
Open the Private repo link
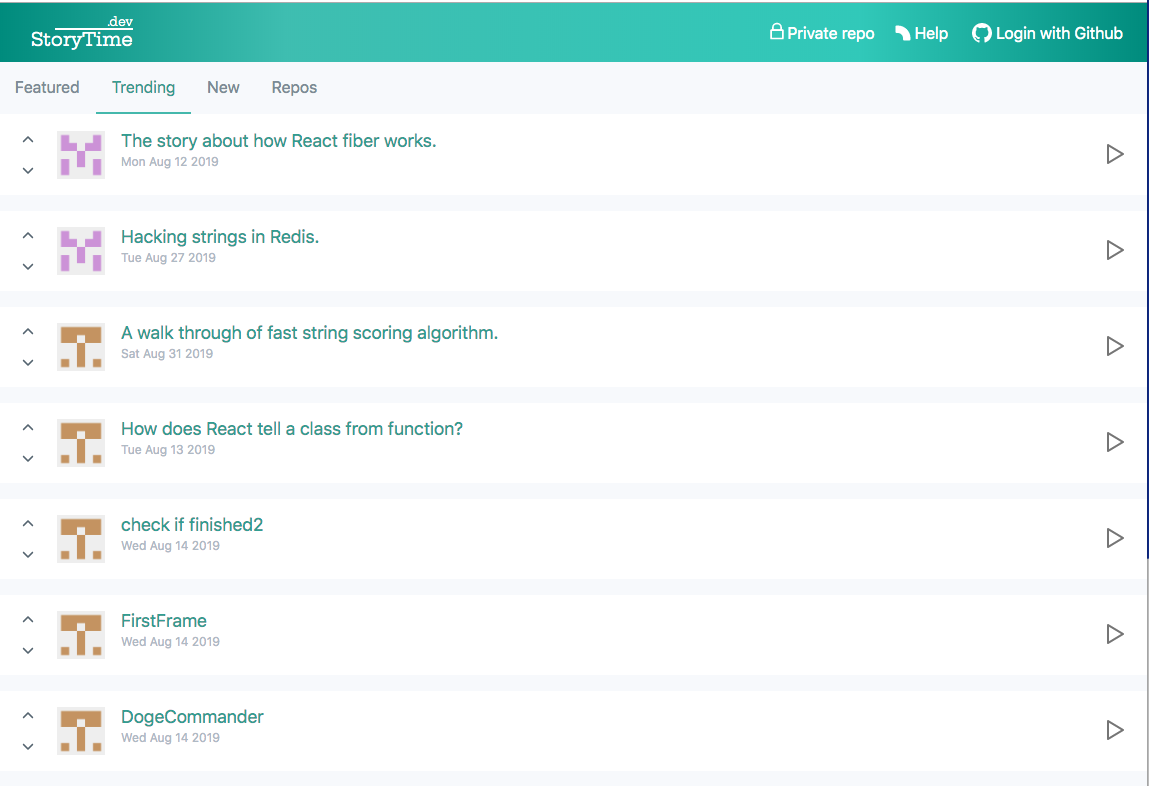pos(821,33)
